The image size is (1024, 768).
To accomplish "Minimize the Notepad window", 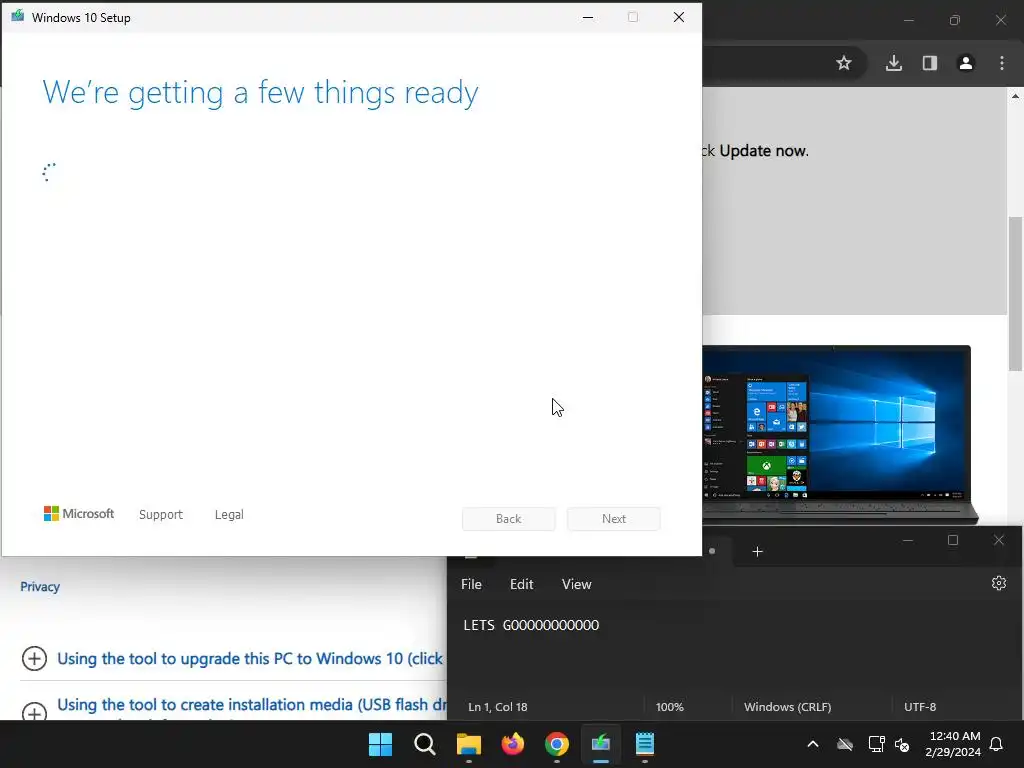I will pos(908,540).
